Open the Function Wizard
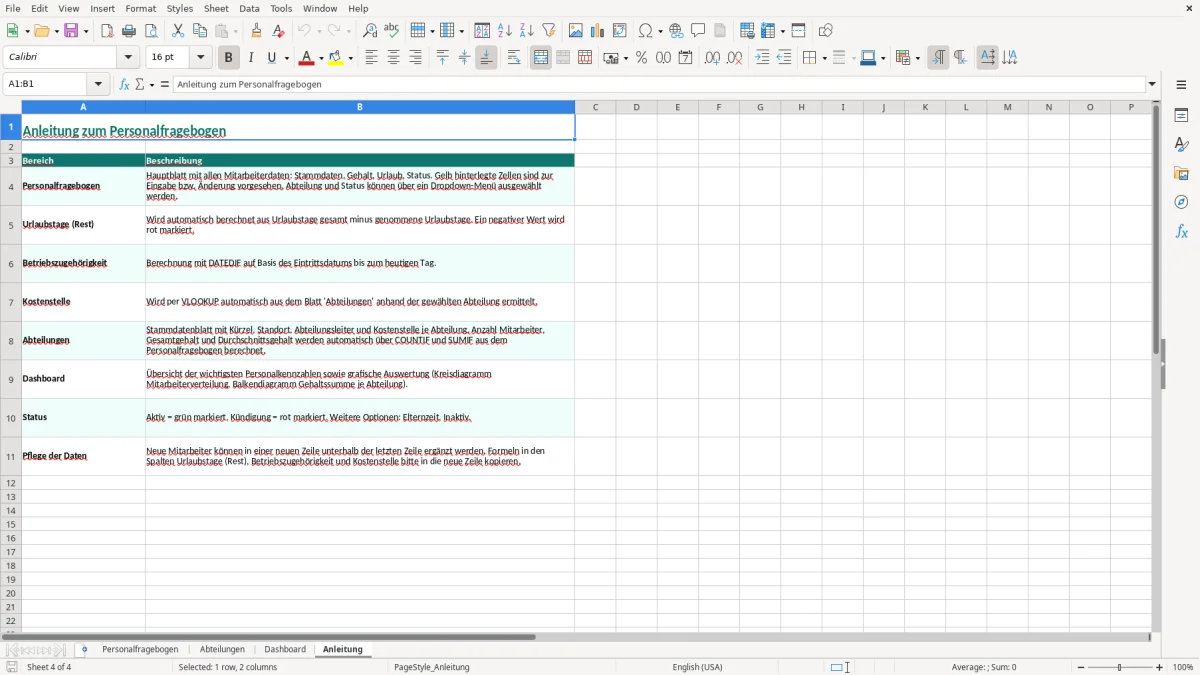 coord(125,85)
